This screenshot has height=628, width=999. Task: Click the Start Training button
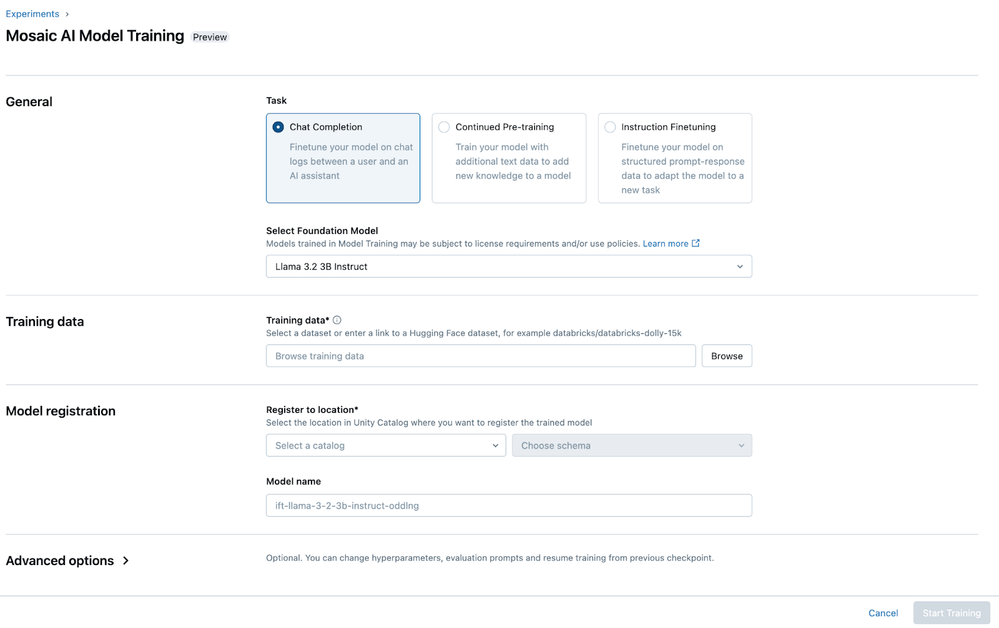point(950,613)
